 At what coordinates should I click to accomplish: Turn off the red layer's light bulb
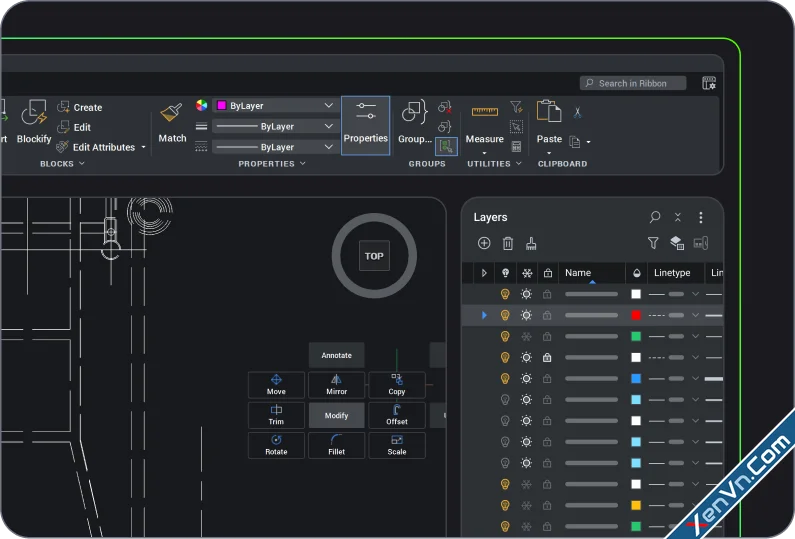pyautogui.click(x=504, y=315)
